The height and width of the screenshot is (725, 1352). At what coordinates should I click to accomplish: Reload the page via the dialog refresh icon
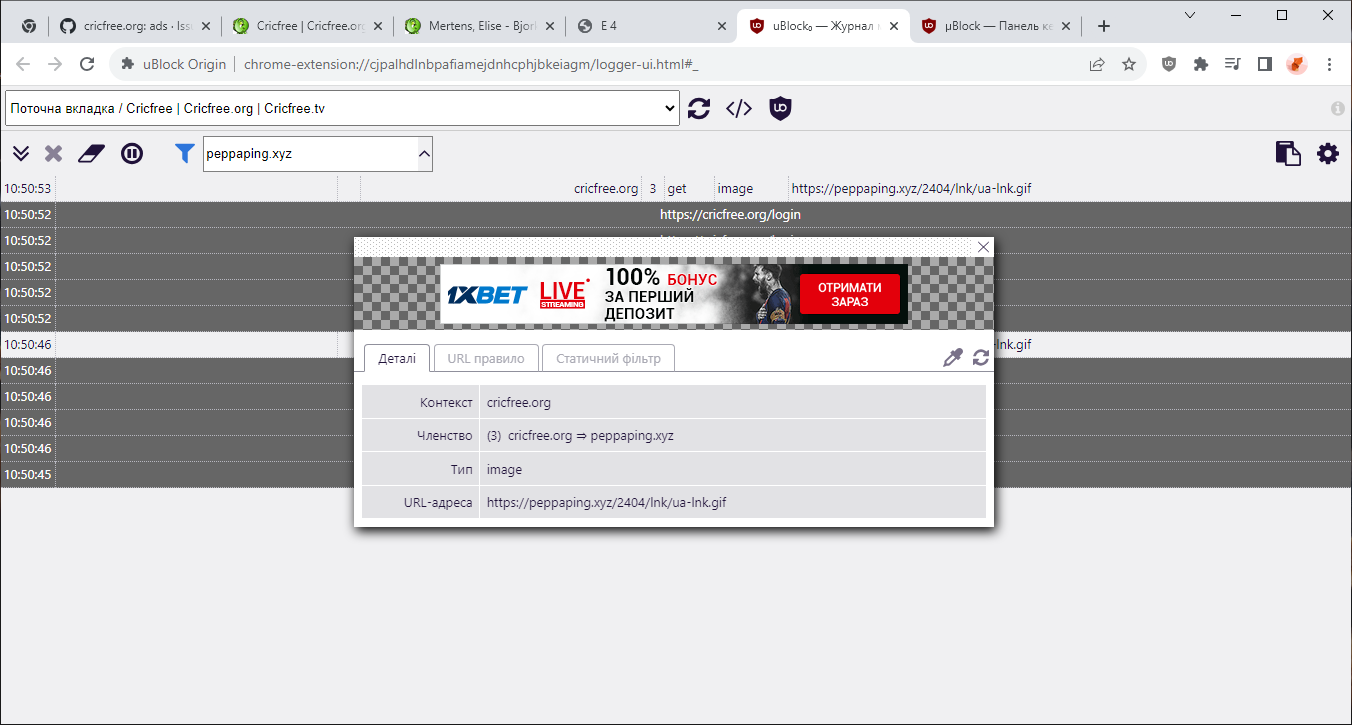tap(980, 357)
